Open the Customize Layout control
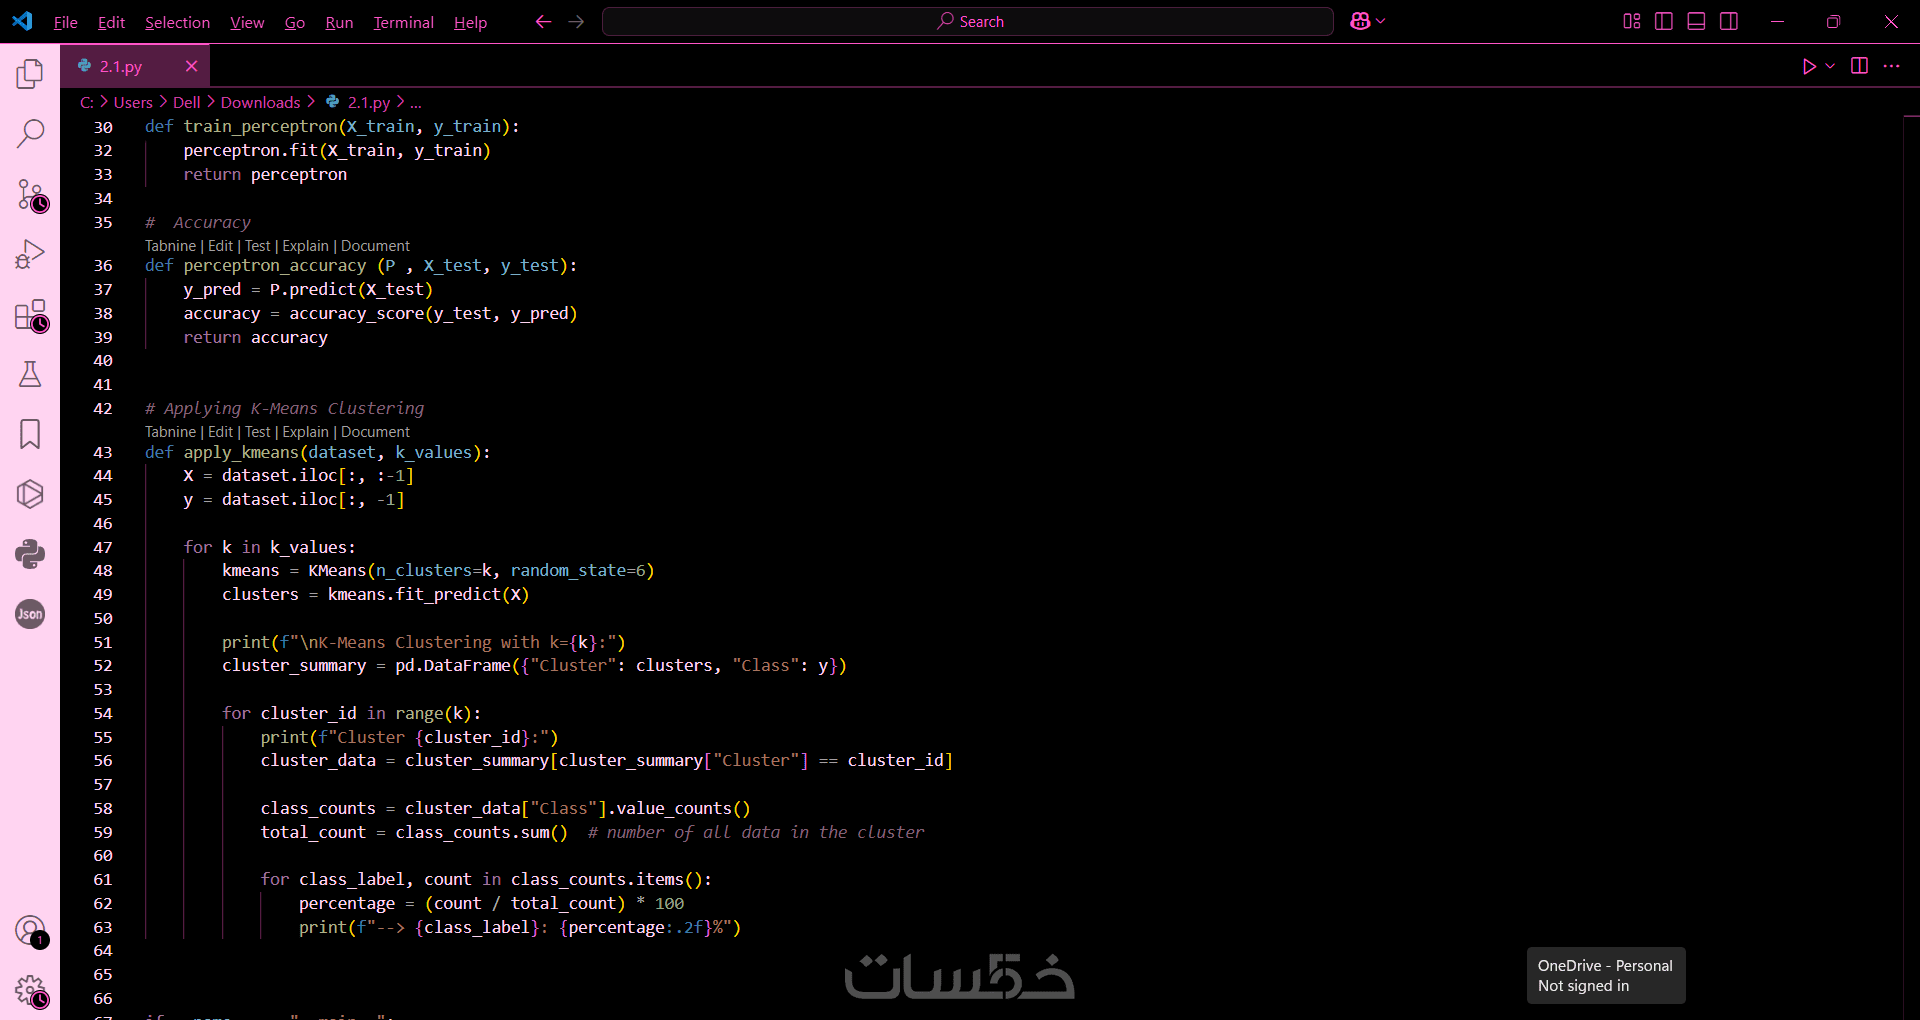 tap(1631, 21)
